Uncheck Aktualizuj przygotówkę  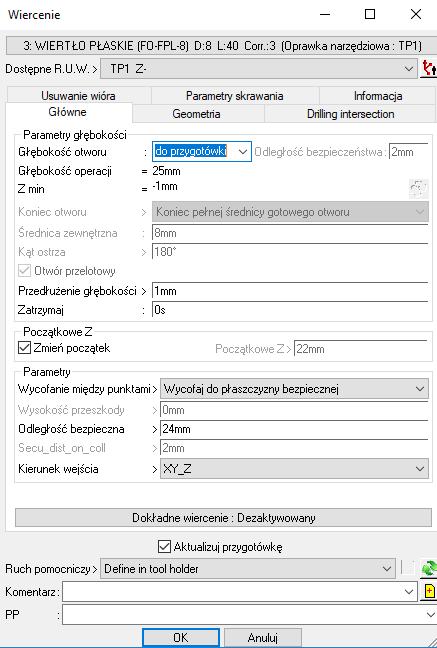[x=164, y=547]
